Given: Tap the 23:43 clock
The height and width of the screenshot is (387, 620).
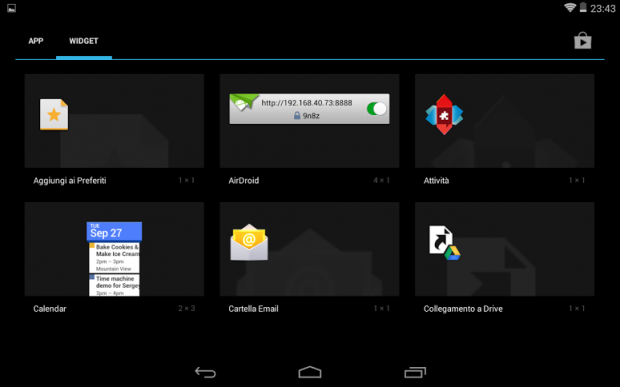Looking at the screenshot, I should (x=603, y=8).
